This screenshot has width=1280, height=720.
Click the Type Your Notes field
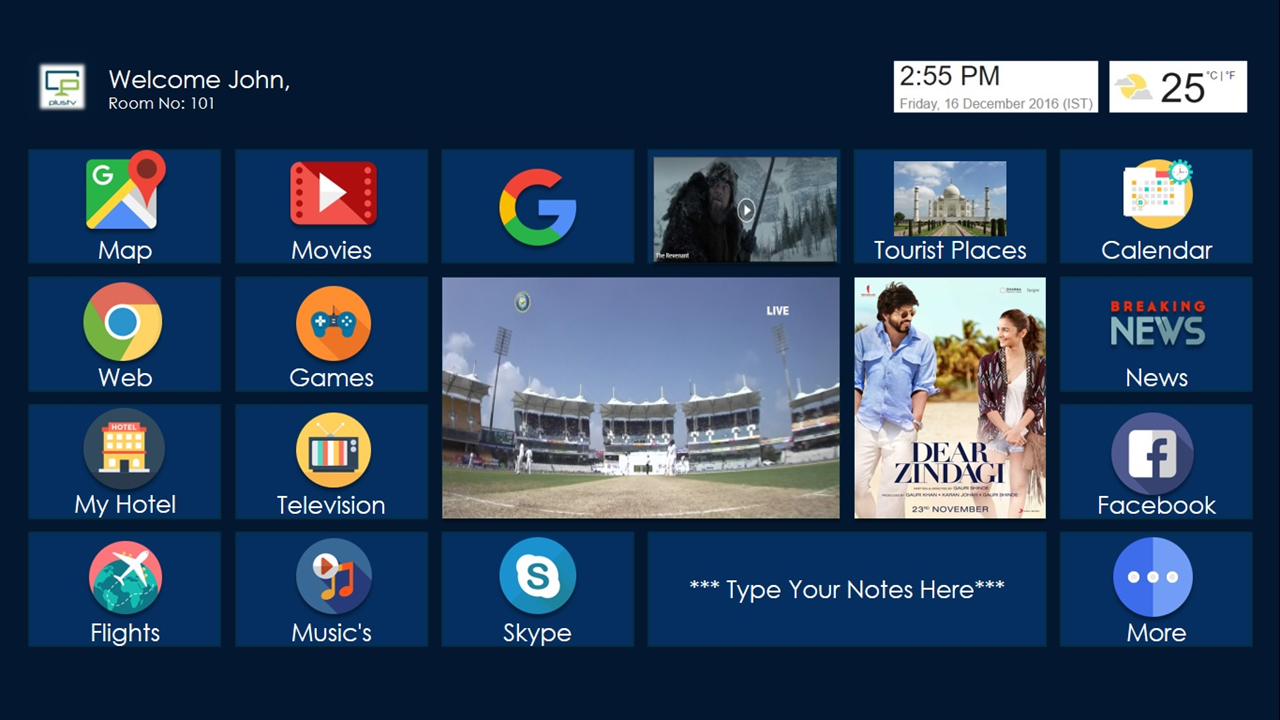tap(847, 589)
